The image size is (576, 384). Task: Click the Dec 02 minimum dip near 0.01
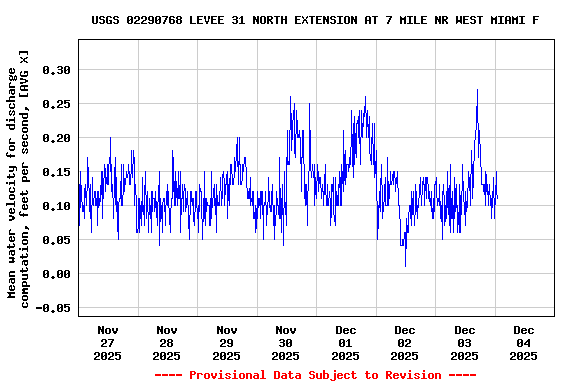coord(405,266)
